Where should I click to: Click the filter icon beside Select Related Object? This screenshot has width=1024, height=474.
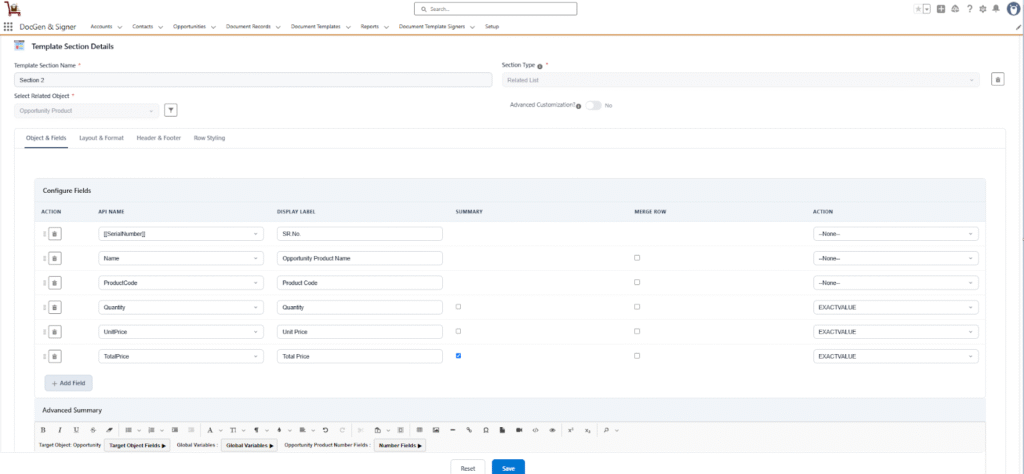[170, 110]
